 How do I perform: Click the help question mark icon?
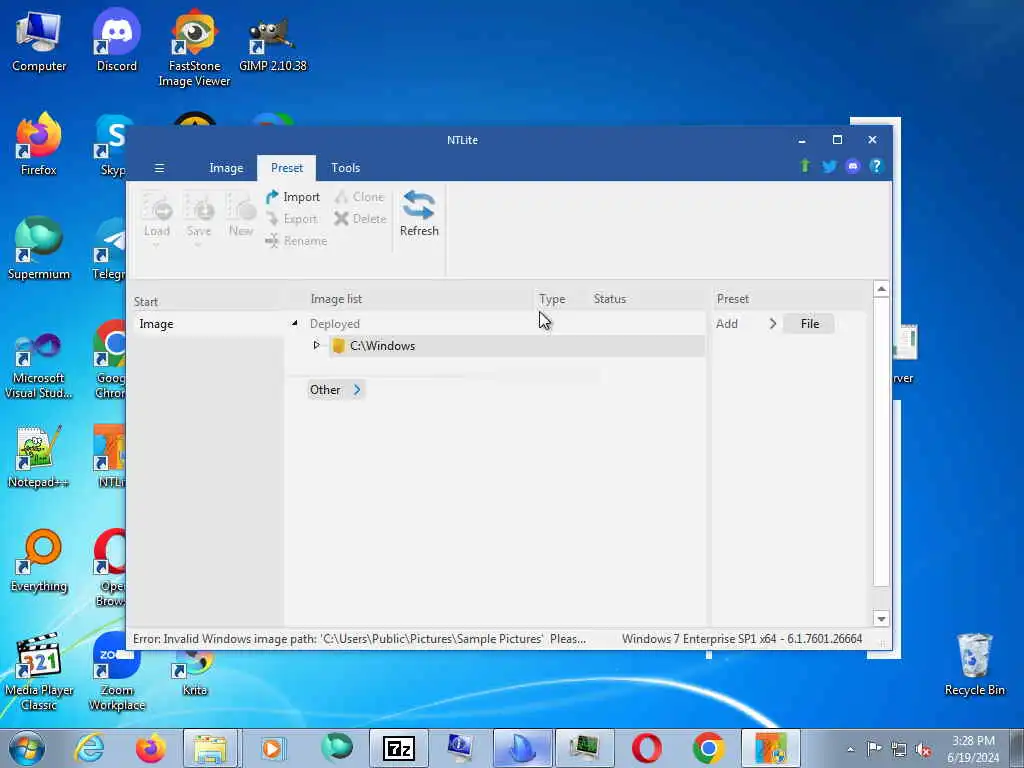876,167
